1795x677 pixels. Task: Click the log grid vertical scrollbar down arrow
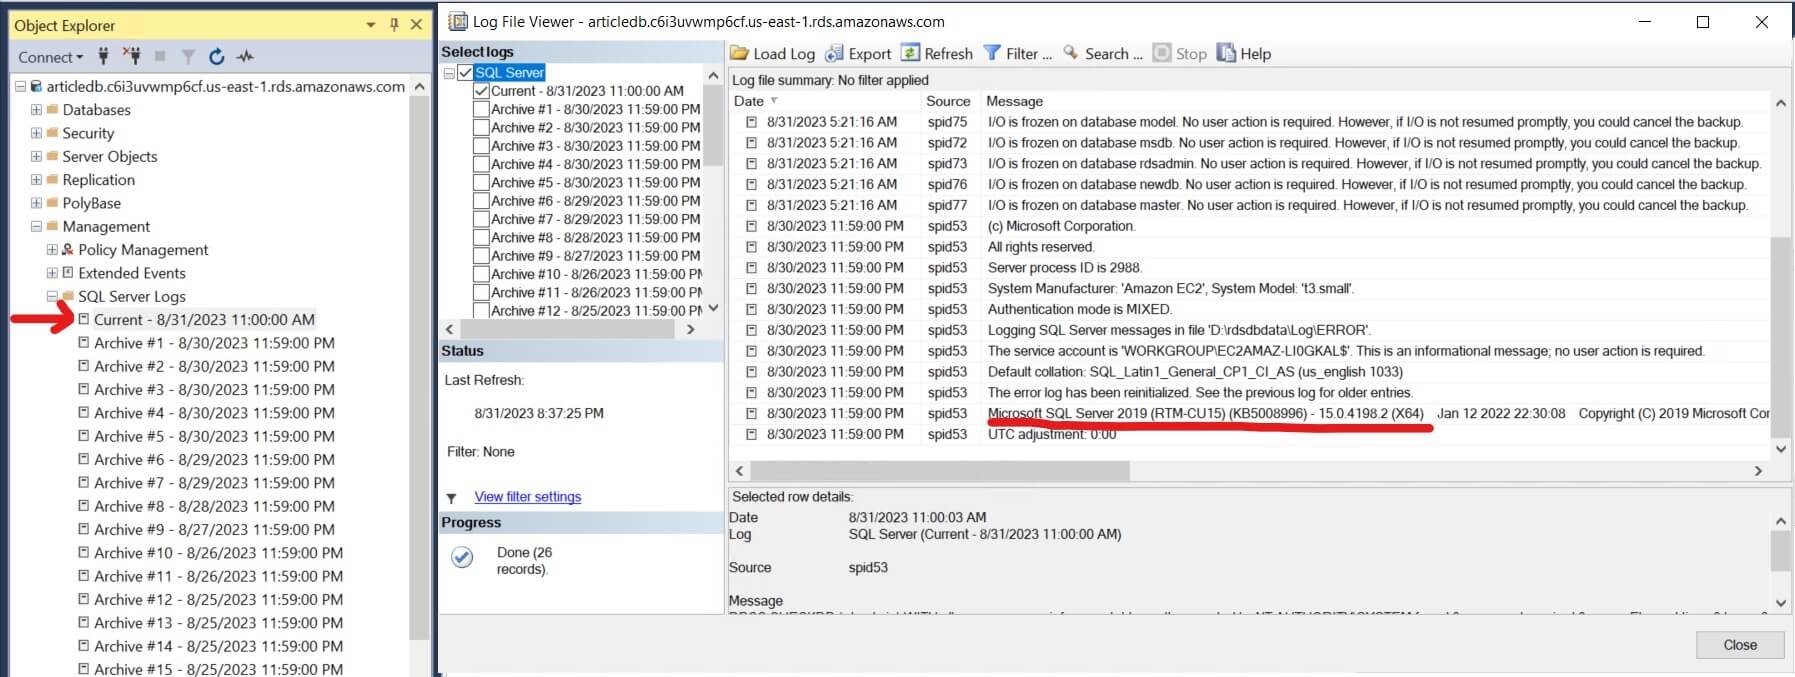pos(1780,449)
